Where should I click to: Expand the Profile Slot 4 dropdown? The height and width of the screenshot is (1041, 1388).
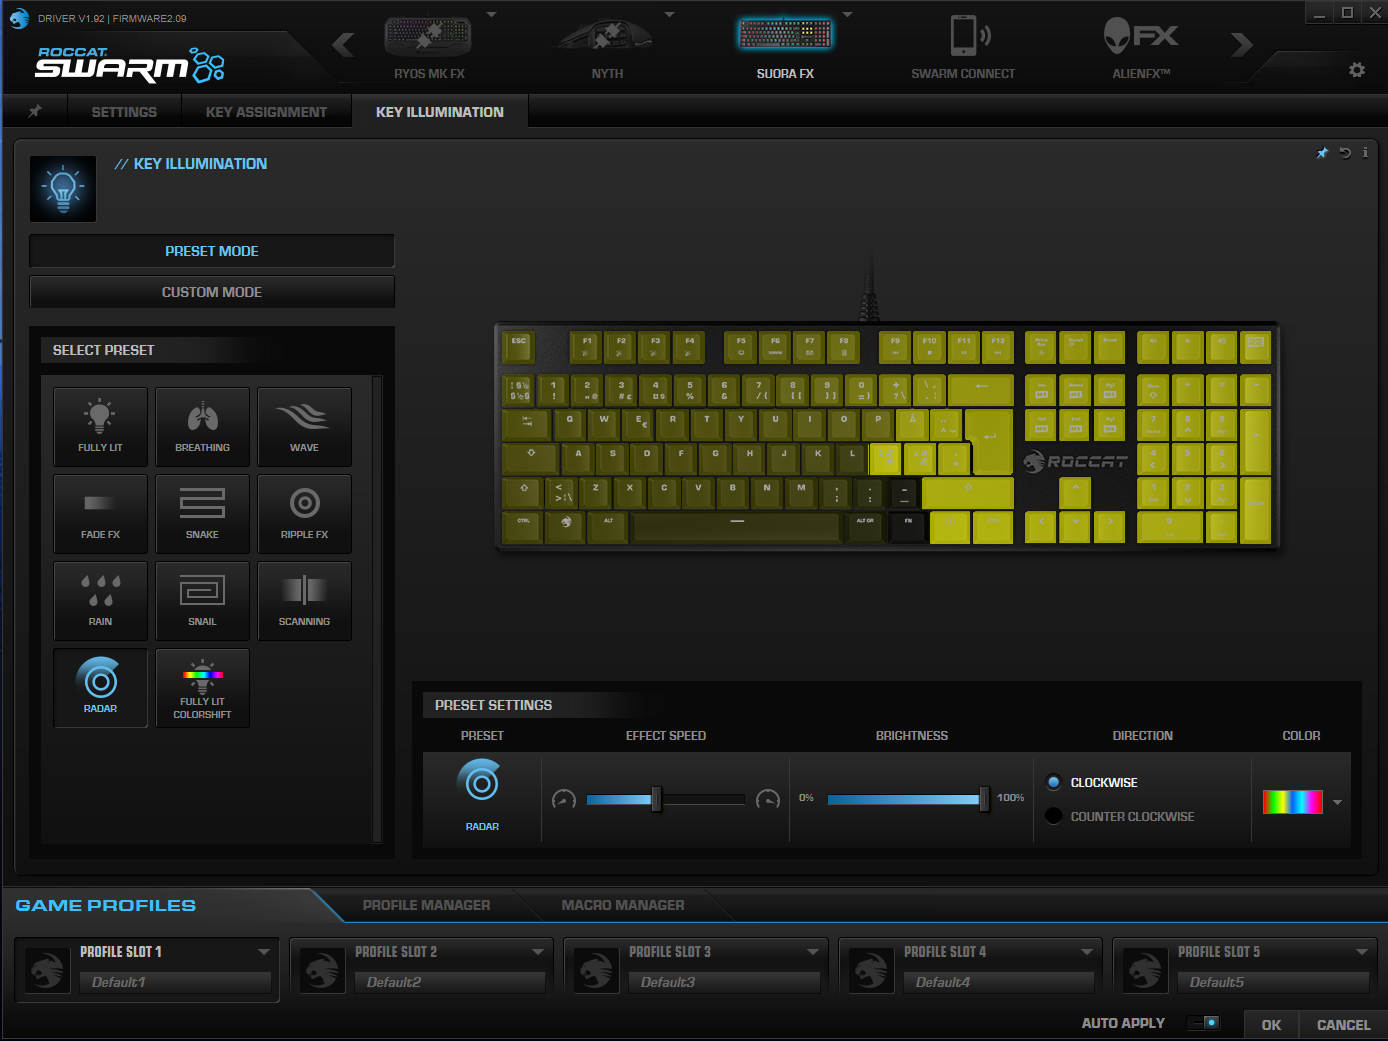coord(1087,952)
